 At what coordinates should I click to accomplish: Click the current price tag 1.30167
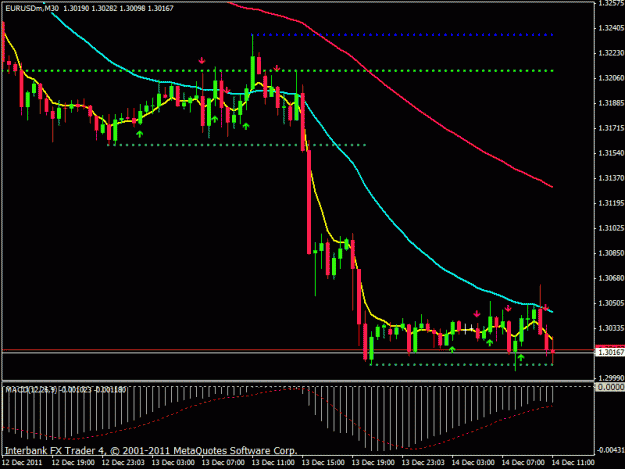[x=611, y=352]
